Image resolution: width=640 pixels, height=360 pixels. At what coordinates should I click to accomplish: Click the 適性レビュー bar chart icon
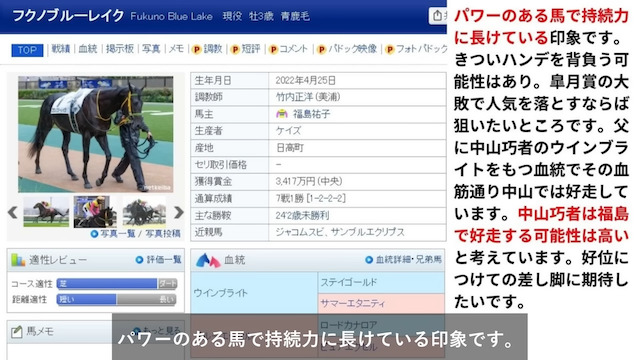pos(18,260)
